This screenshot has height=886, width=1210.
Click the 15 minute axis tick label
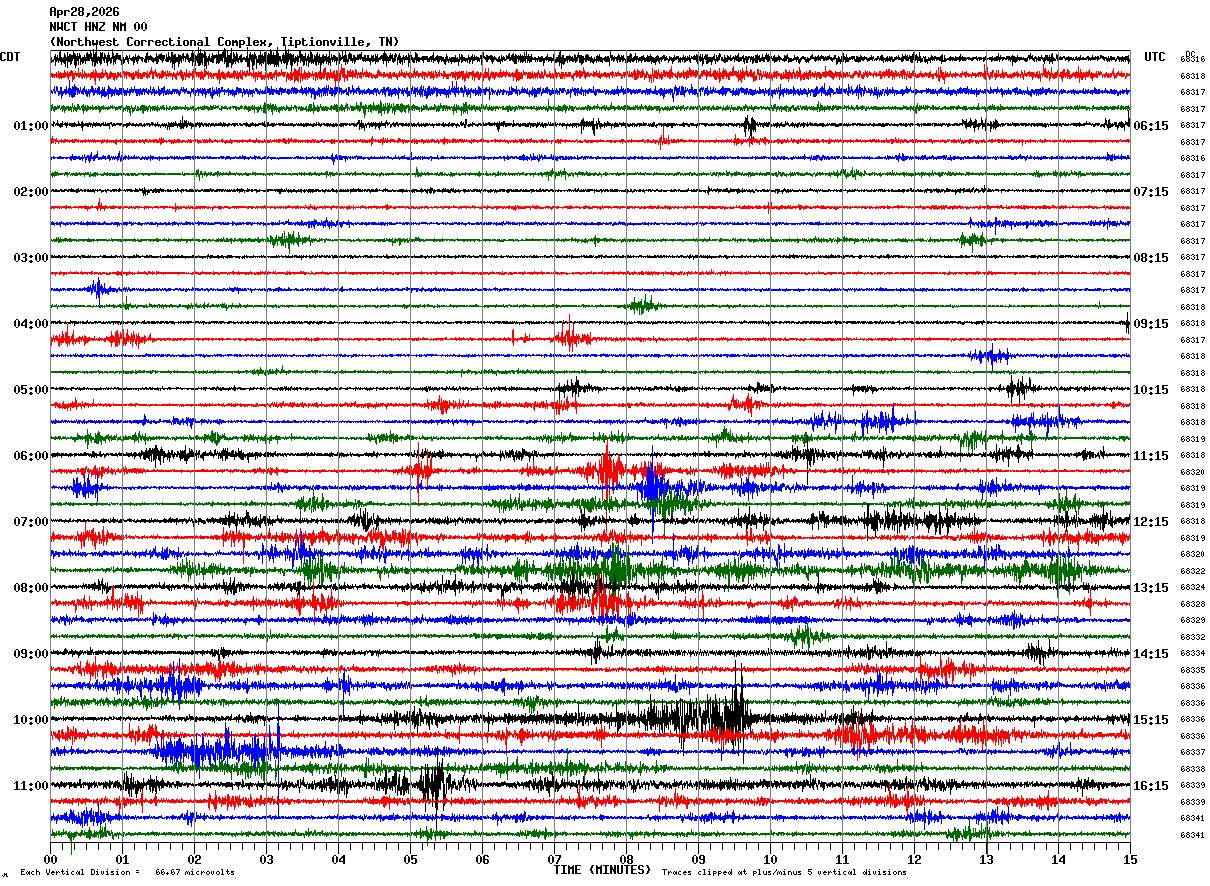point(1130,859)
